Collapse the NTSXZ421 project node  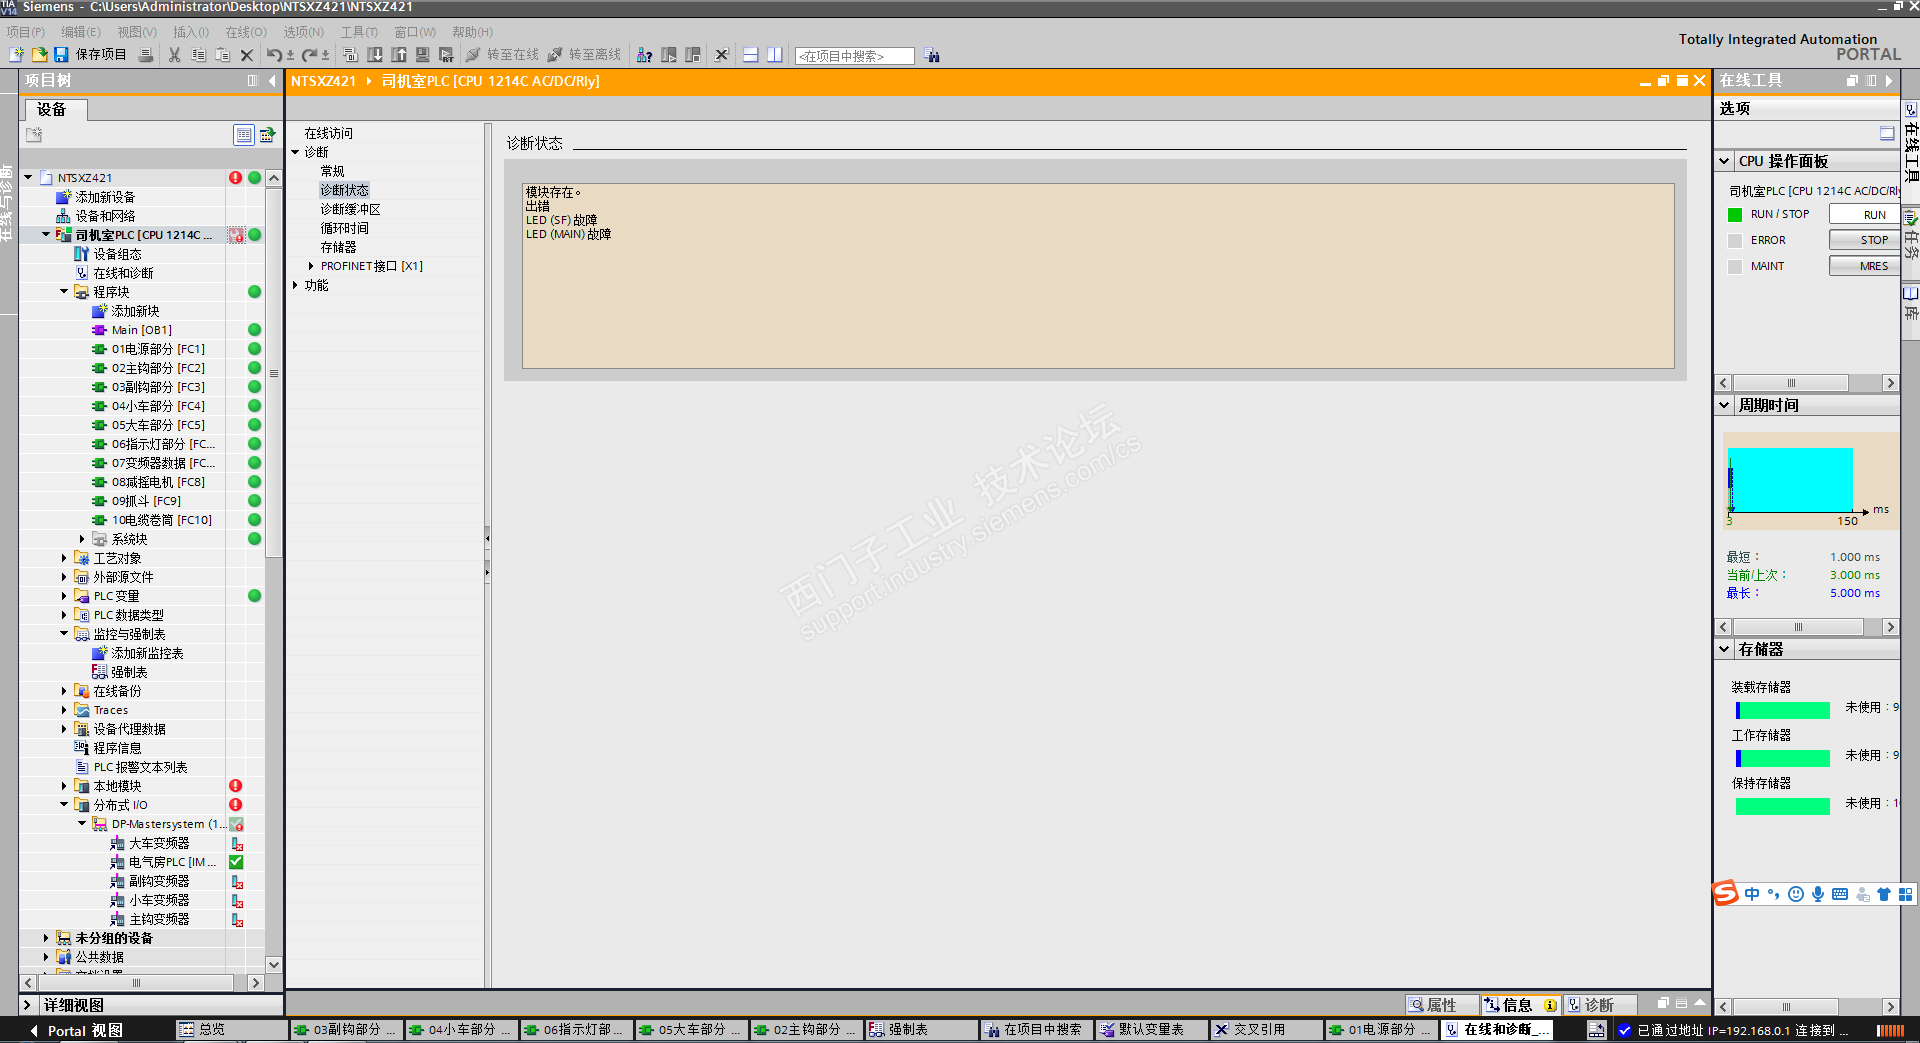(29, 178)
